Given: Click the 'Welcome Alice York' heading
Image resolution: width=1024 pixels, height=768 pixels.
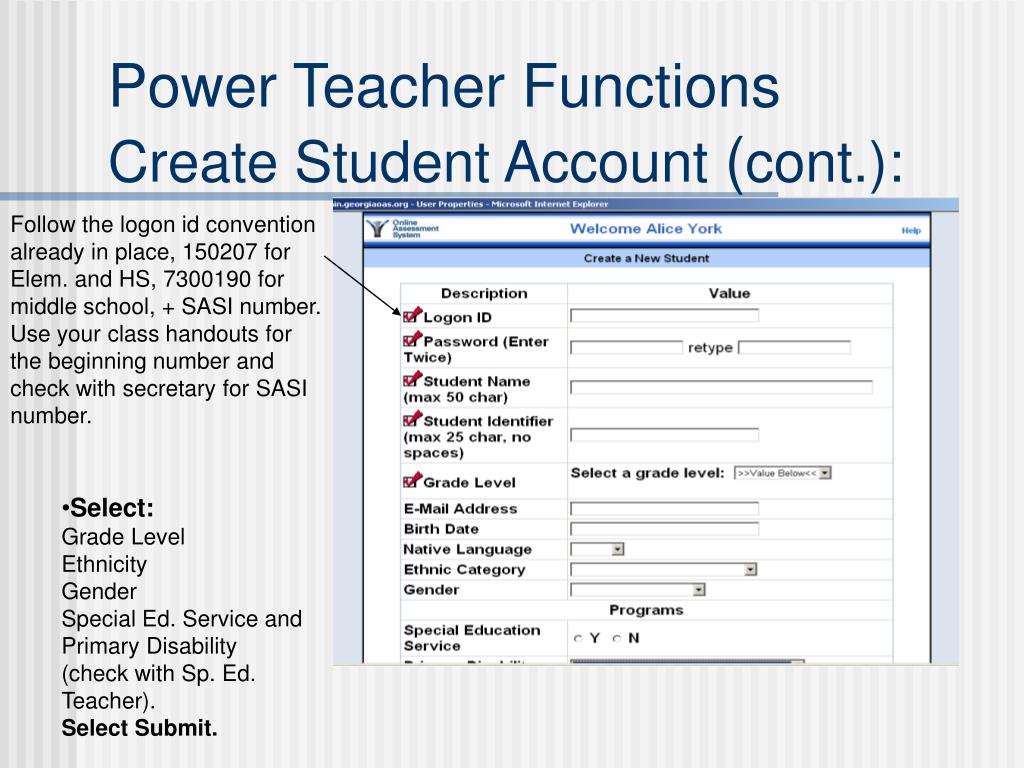Looking at the screenshot, I should 646,229.
